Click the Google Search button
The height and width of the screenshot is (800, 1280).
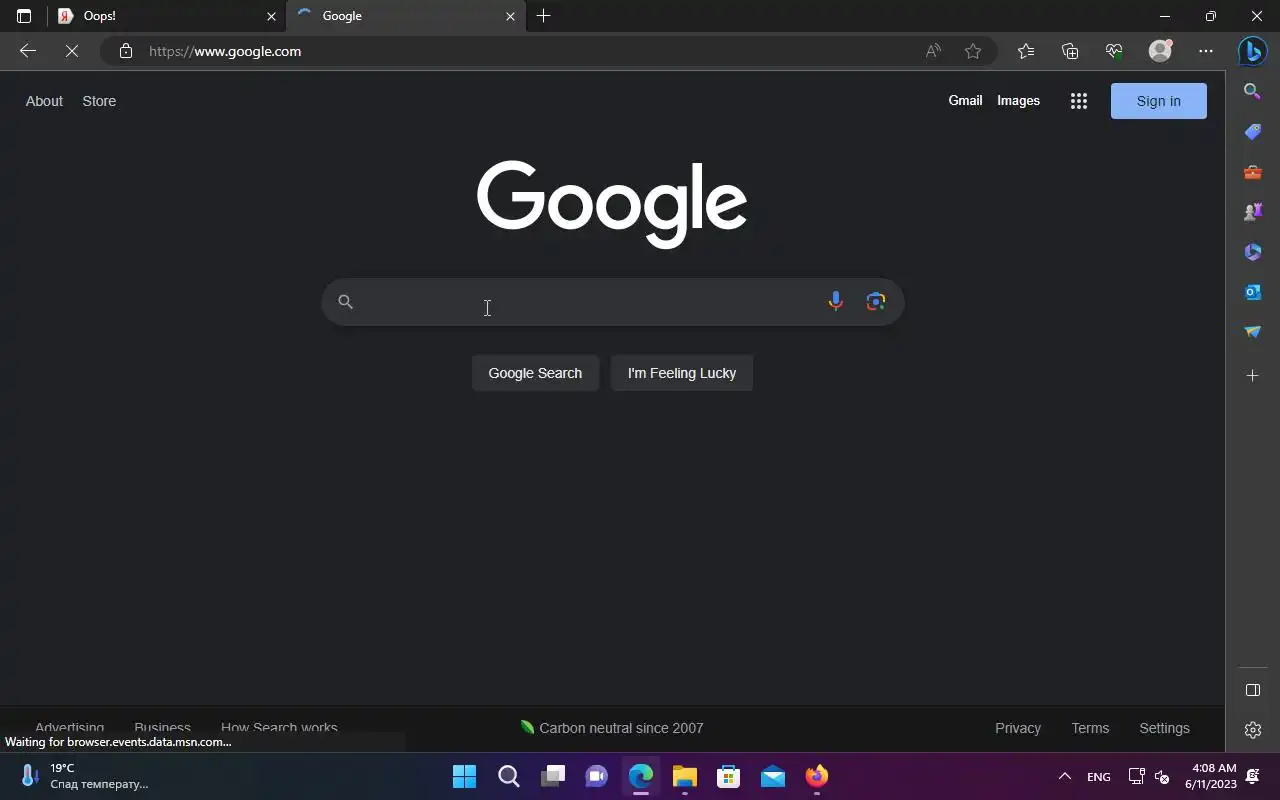pos(535,373)
